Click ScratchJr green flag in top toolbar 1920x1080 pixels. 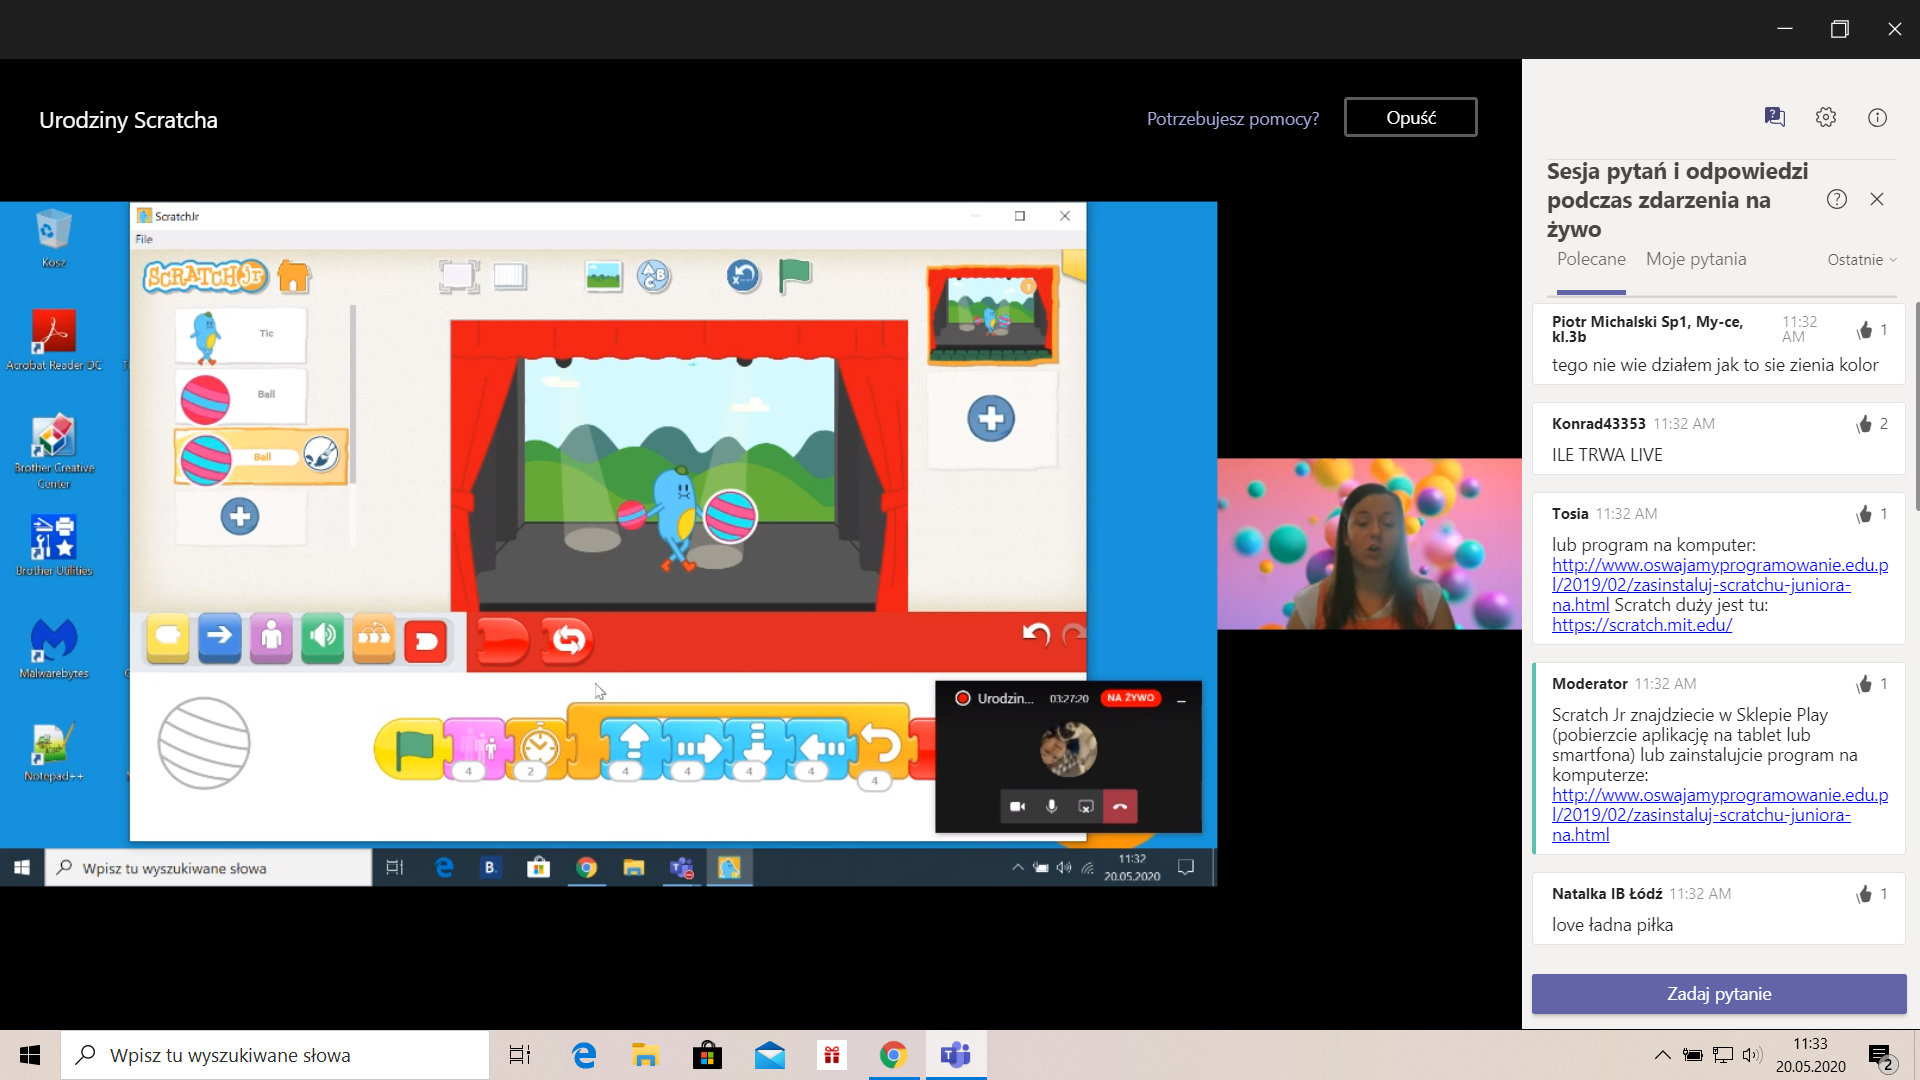pos(795,275)
